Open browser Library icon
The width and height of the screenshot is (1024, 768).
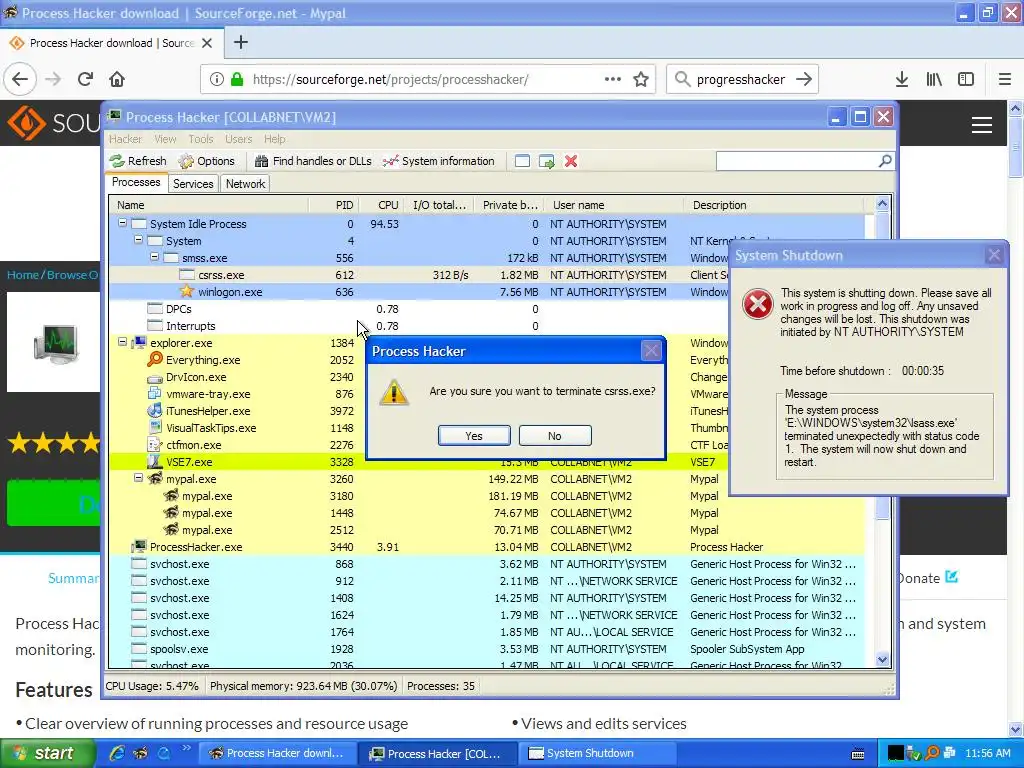(934, 79)
